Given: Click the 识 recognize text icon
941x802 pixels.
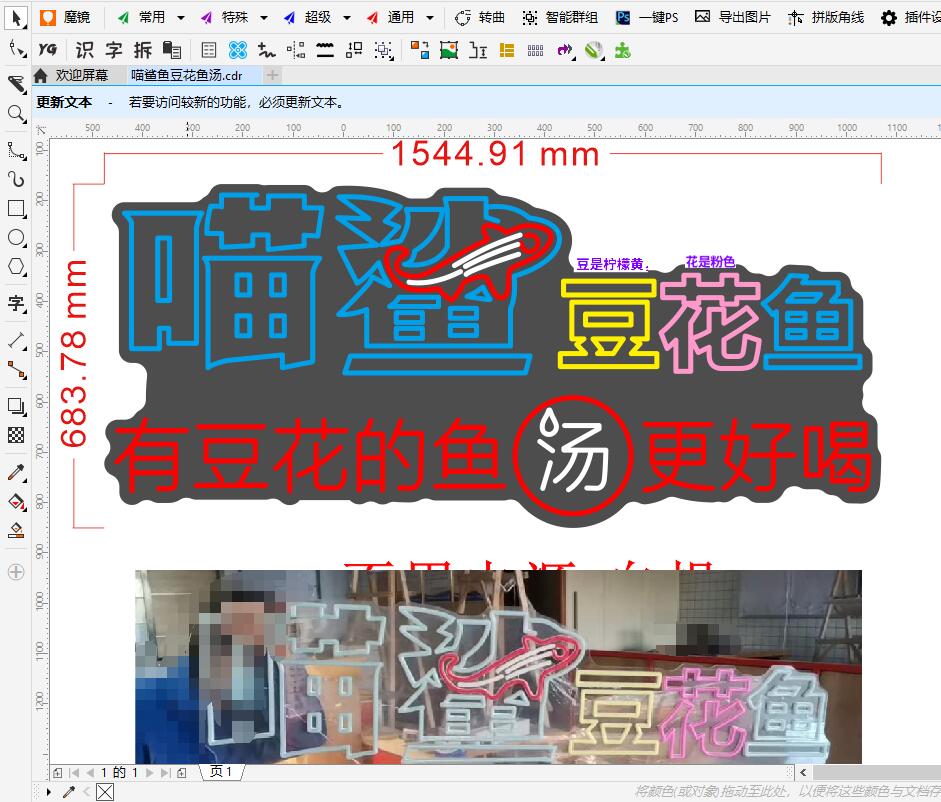Looking at the screenshot, I should click(84, 50).
